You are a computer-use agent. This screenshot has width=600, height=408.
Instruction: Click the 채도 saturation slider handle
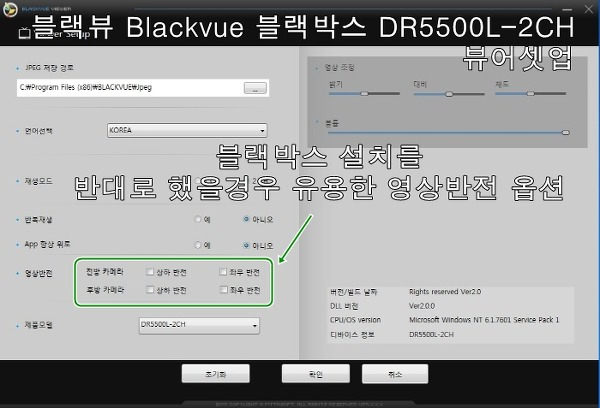click(x=530, y=93)
